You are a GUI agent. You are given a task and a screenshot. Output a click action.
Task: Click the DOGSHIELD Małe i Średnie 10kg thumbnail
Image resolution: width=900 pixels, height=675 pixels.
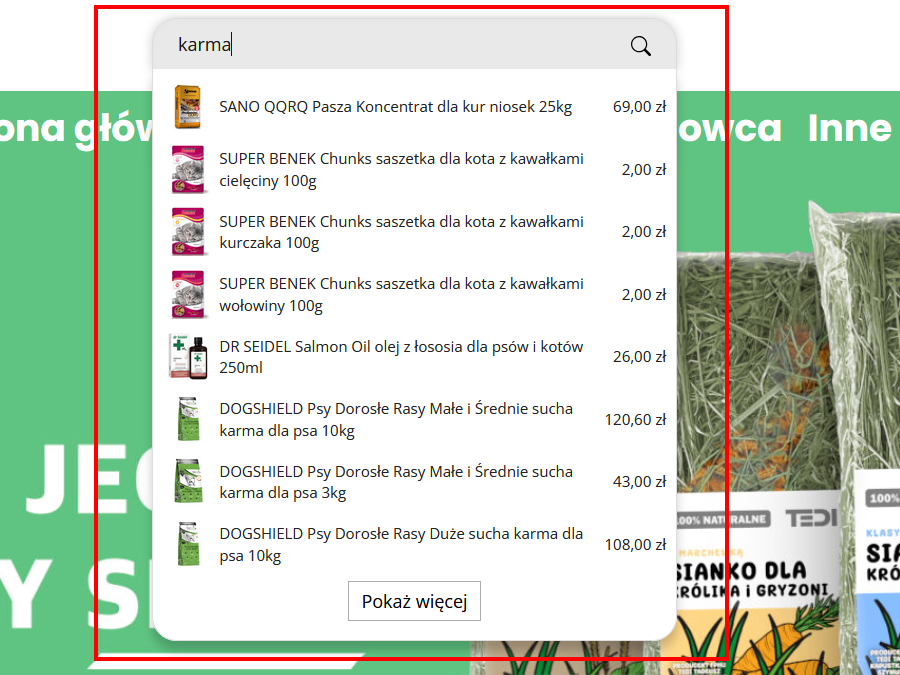coord(188,419)
